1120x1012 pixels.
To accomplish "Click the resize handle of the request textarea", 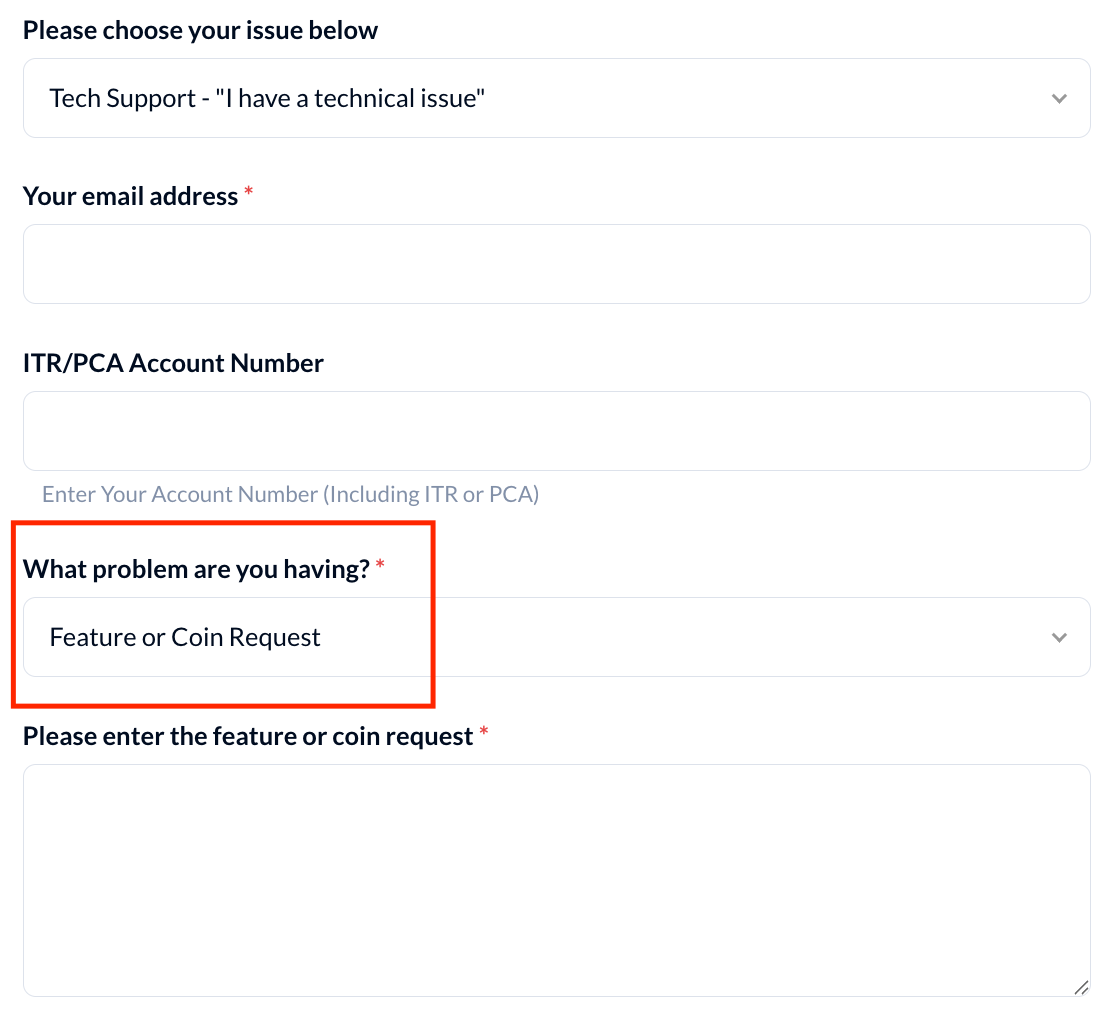I will click(x=1081, y=987).
